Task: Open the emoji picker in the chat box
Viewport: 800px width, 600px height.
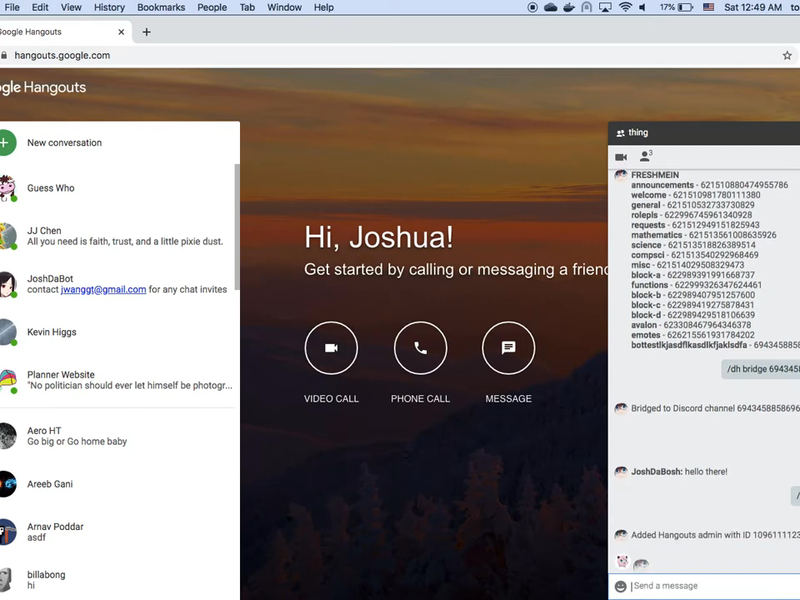Action: [620, 586]
